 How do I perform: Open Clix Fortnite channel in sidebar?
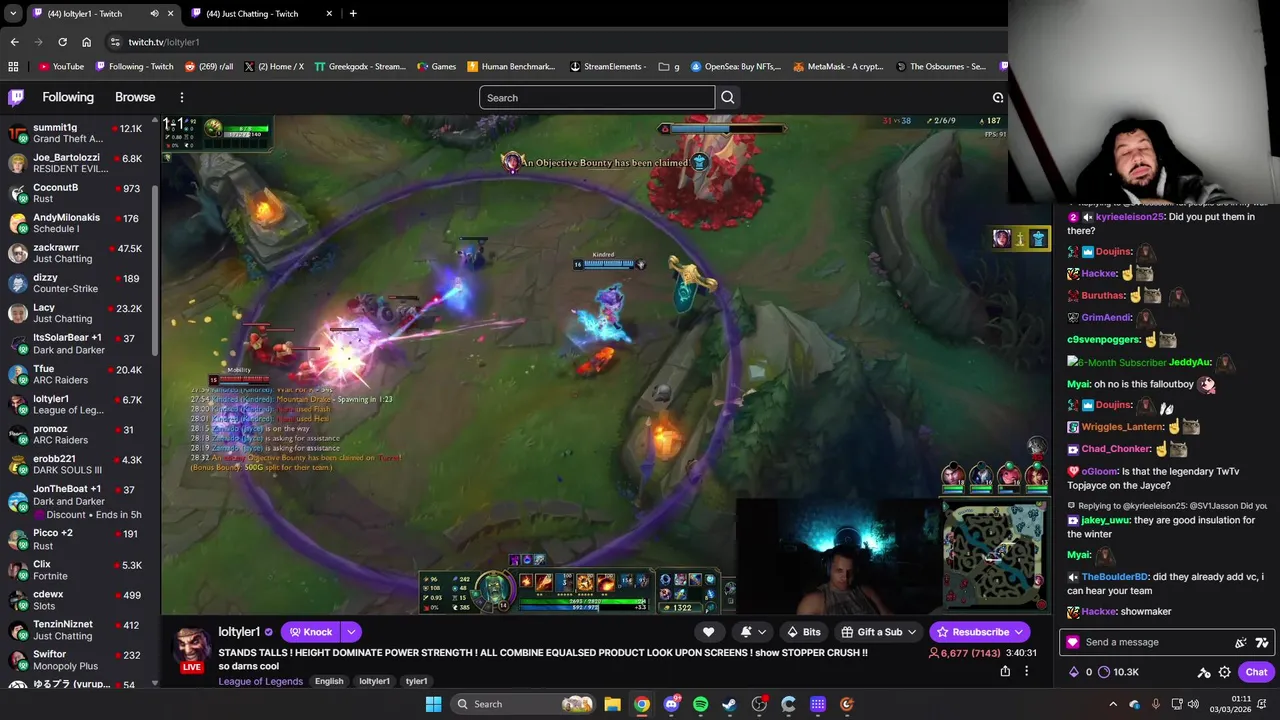80,570
